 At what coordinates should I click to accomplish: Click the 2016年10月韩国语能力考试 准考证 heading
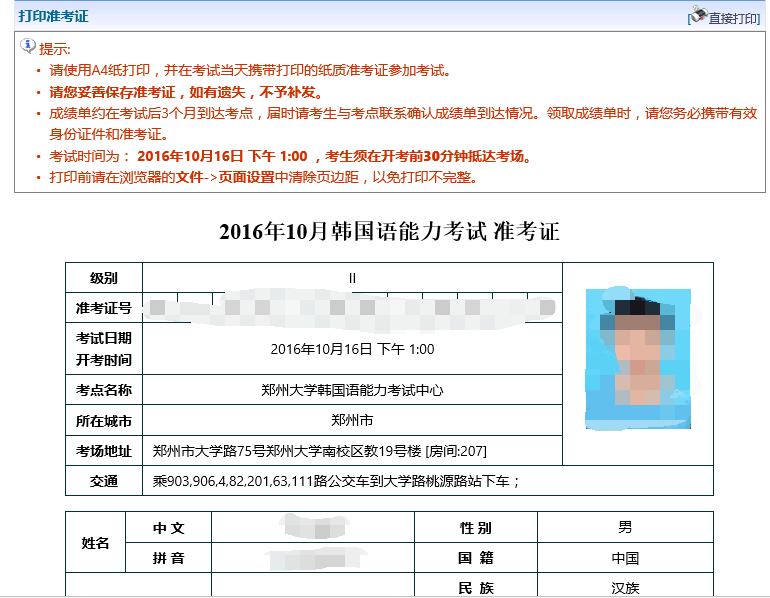389,232
